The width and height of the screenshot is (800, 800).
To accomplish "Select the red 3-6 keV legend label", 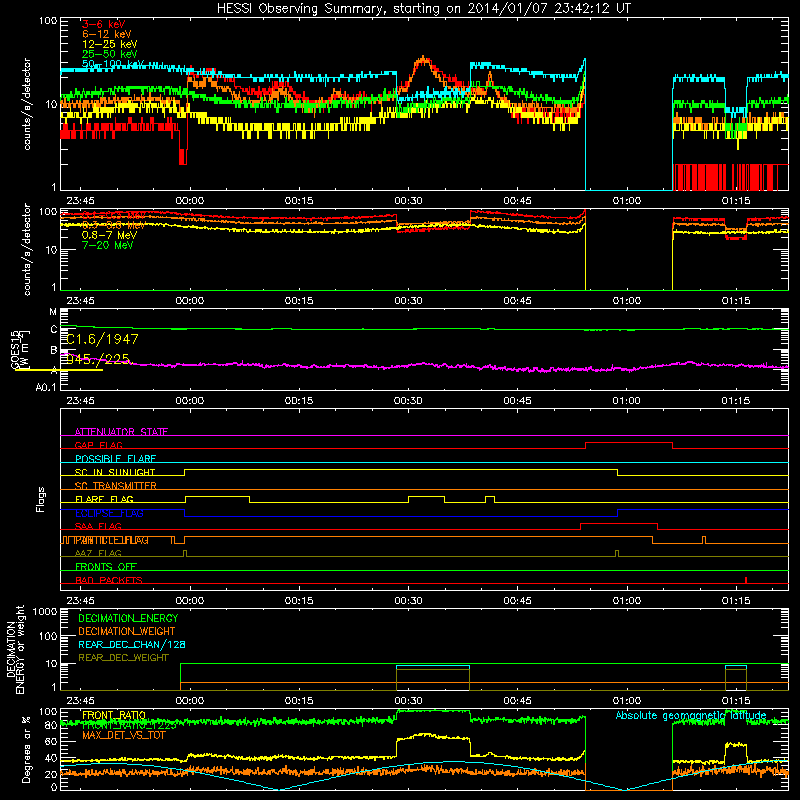I will tap(104, 24).
